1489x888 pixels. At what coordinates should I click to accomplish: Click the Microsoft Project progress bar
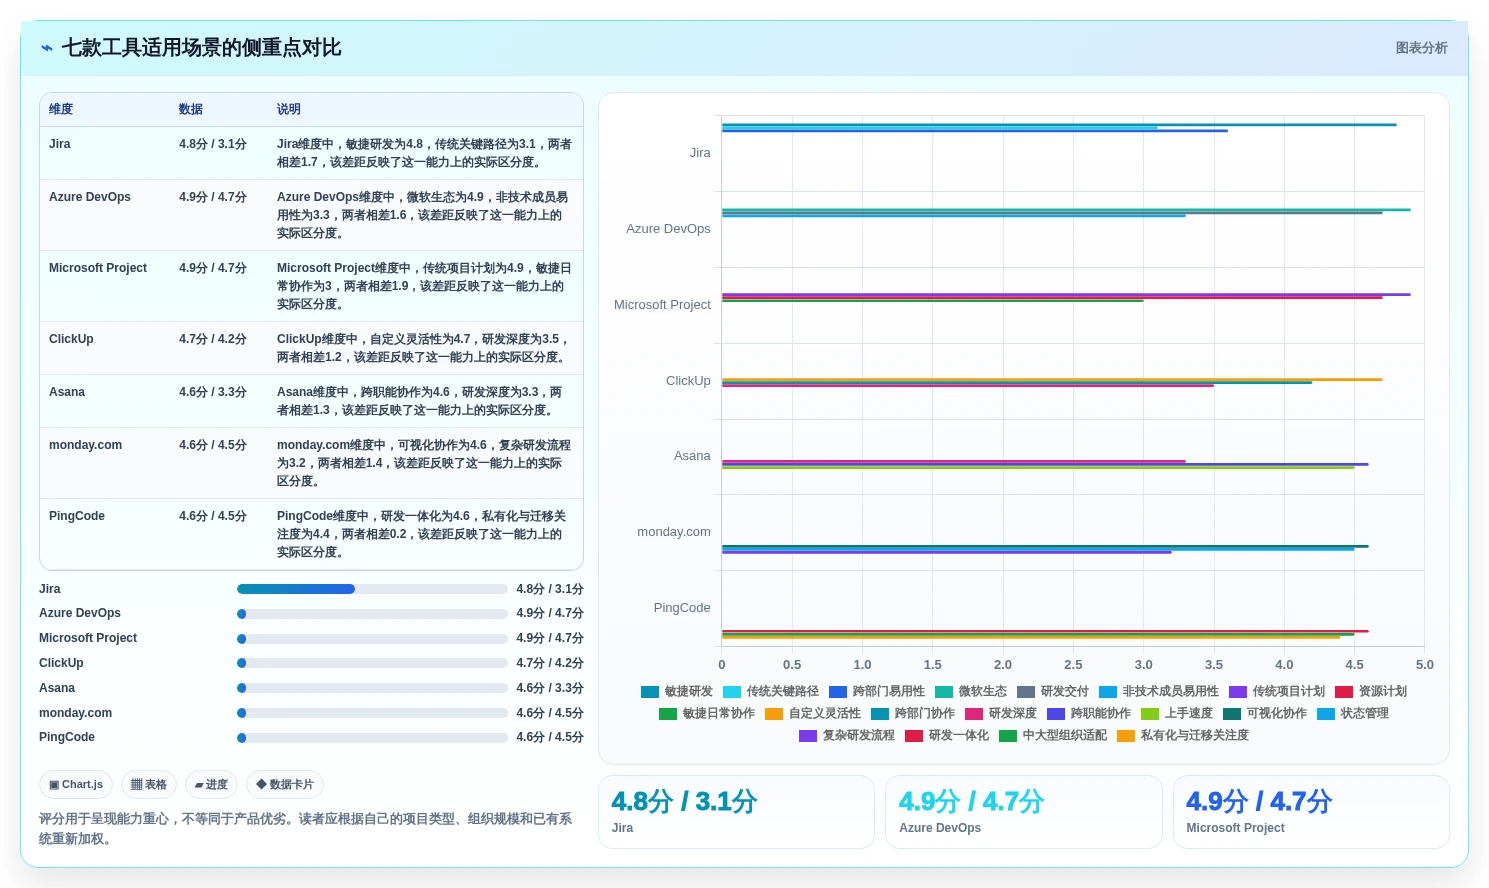tap(372, 639)
